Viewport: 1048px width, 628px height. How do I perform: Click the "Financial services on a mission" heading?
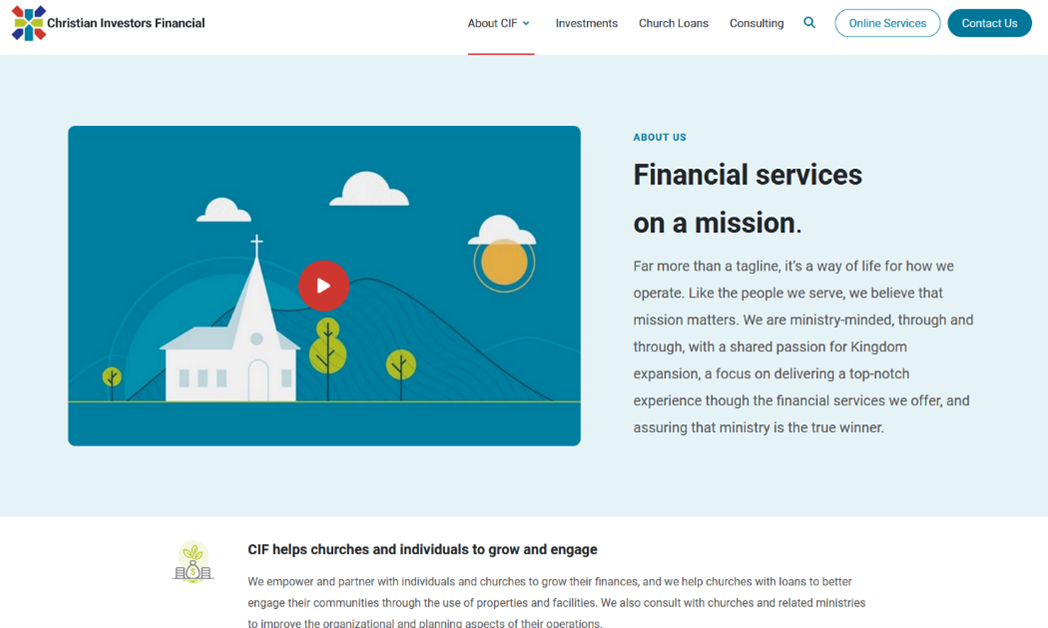747,198
